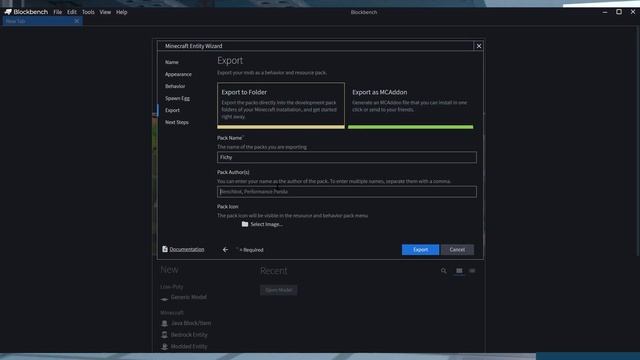Choose the Export as MCAddon option

click(x=411, y=106)
